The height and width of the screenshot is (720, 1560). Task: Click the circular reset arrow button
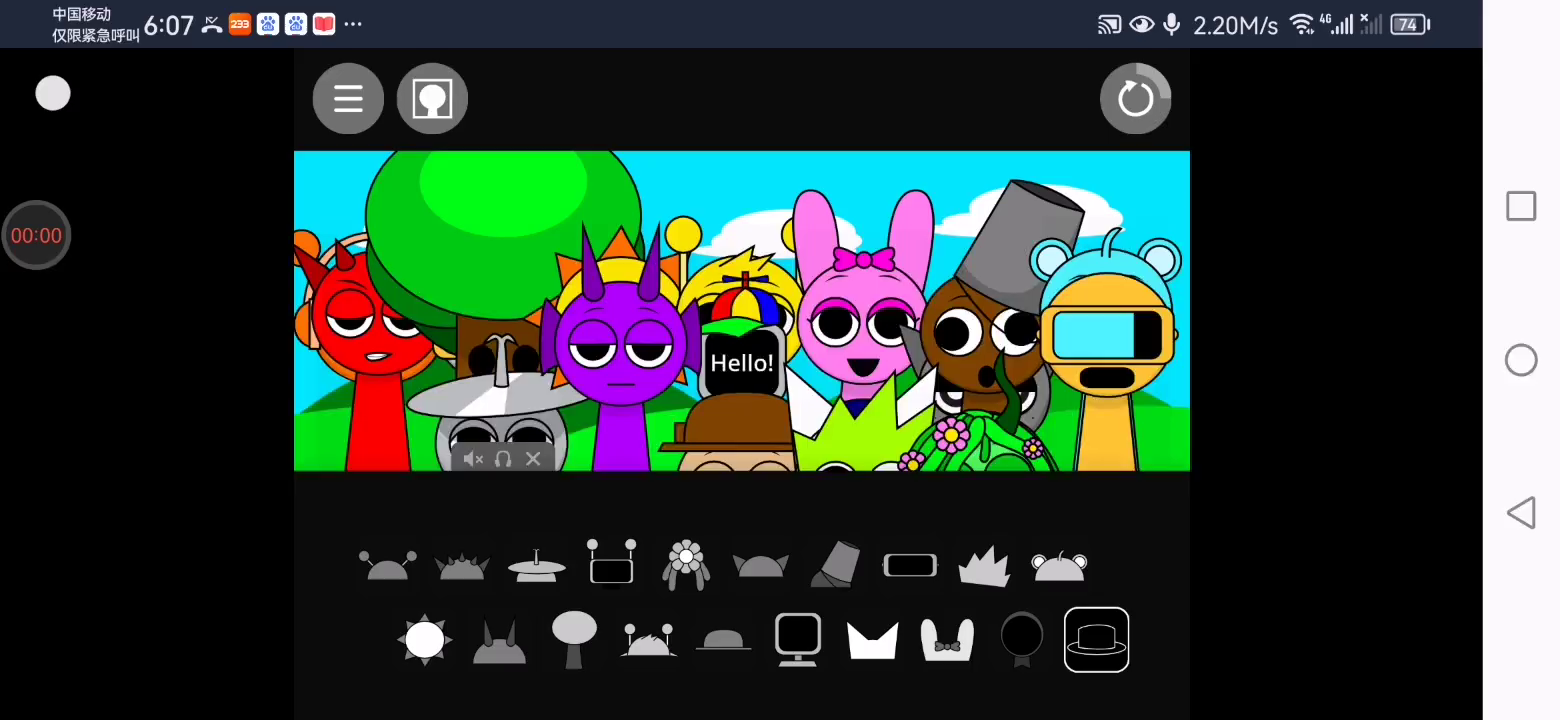1135,99
